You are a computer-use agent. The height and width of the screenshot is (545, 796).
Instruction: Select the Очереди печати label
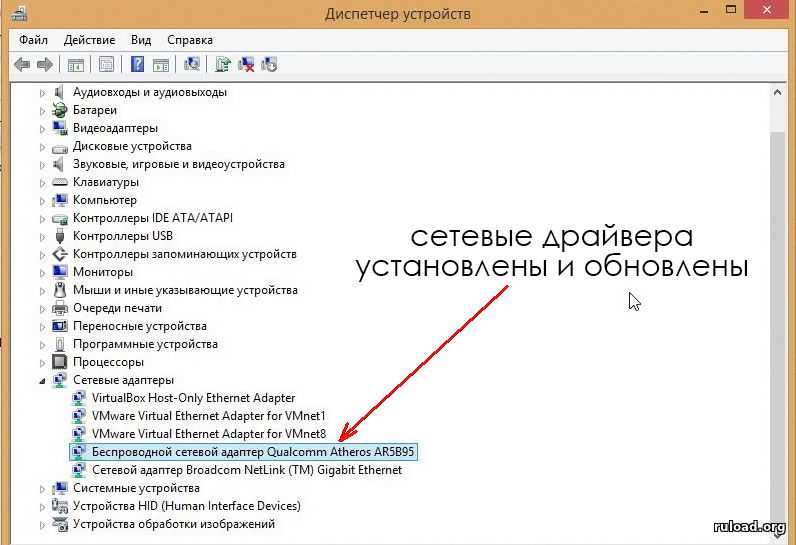[x=117, y=308]
